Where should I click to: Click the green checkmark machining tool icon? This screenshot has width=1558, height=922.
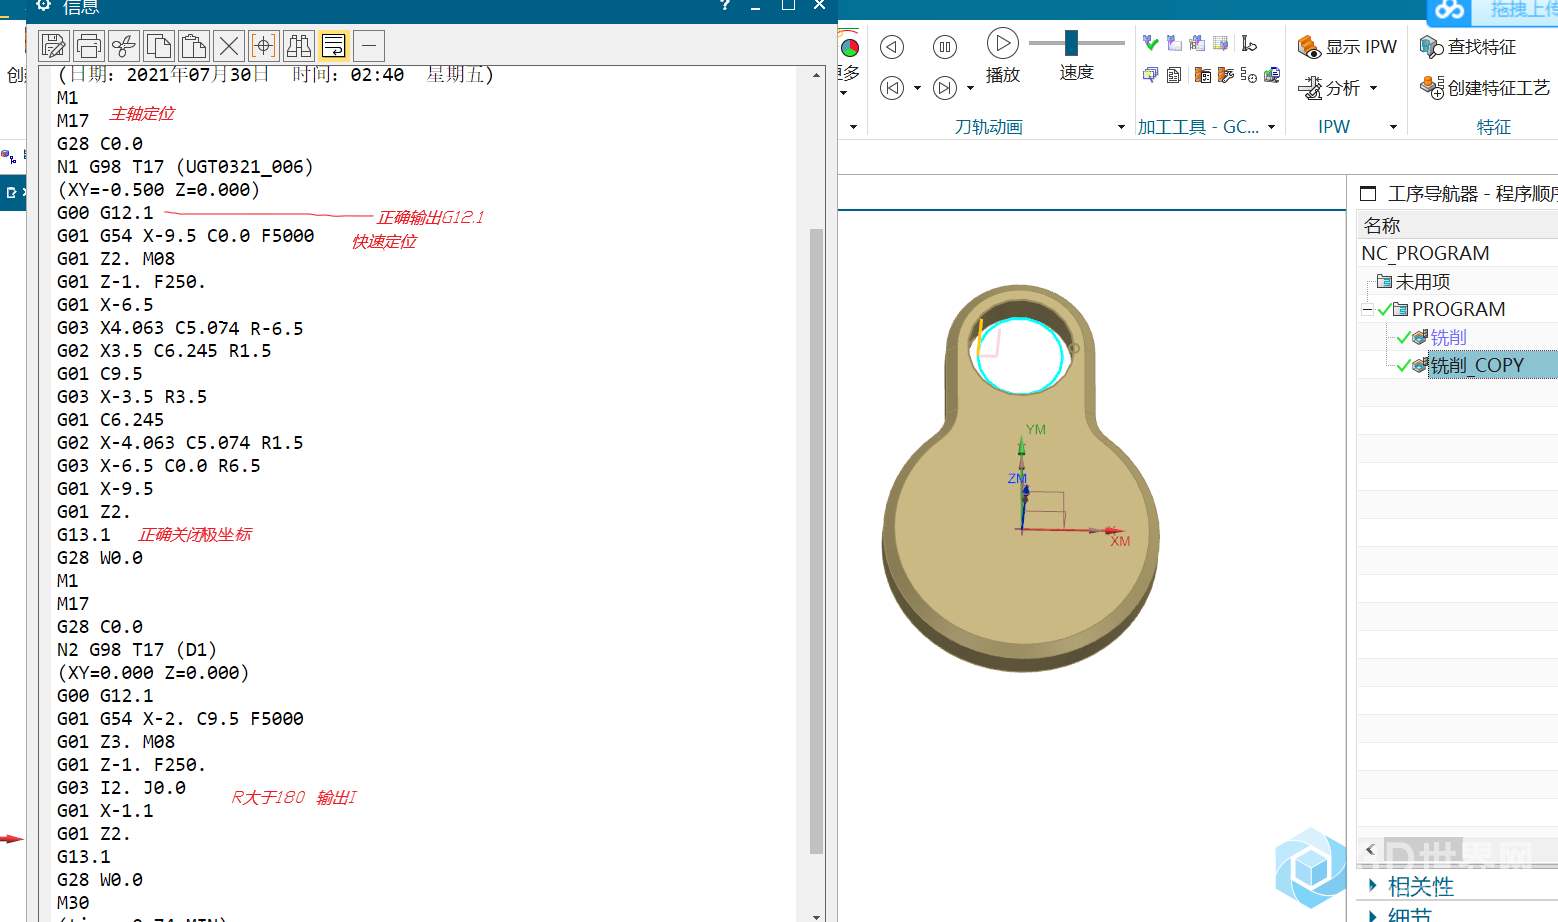click(x=1151, y=43)
